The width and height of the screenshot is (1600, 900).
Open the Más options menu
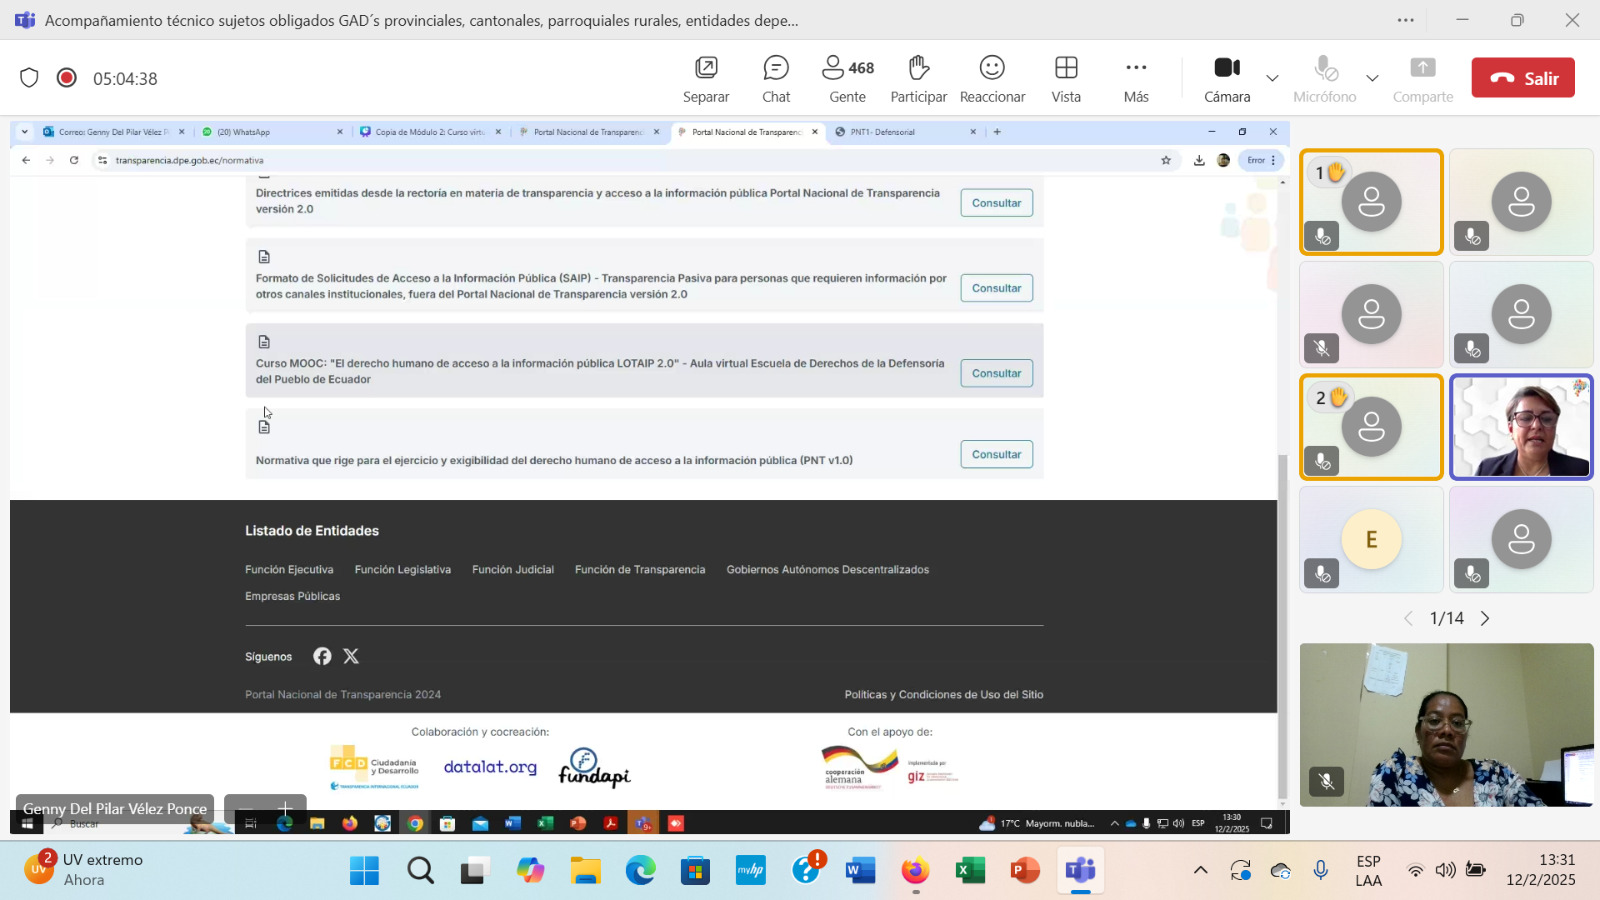click(x=1136, y=78)
